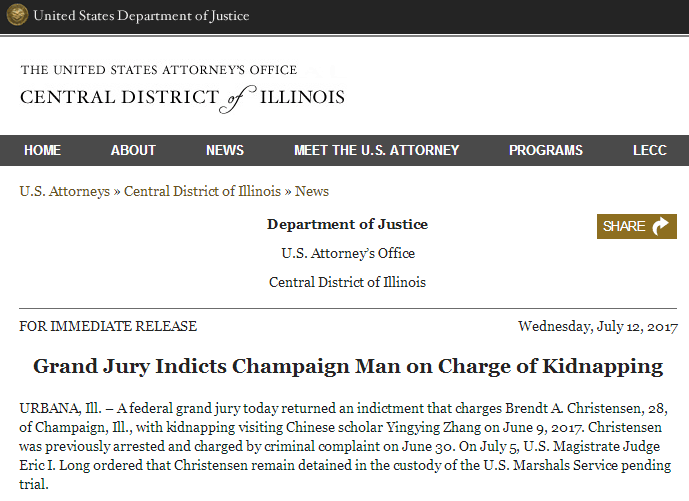Viewport: 689px width, 501px height.
Task: Click the Wednesday, July 12, 2017 date
Action: [598, 326]
